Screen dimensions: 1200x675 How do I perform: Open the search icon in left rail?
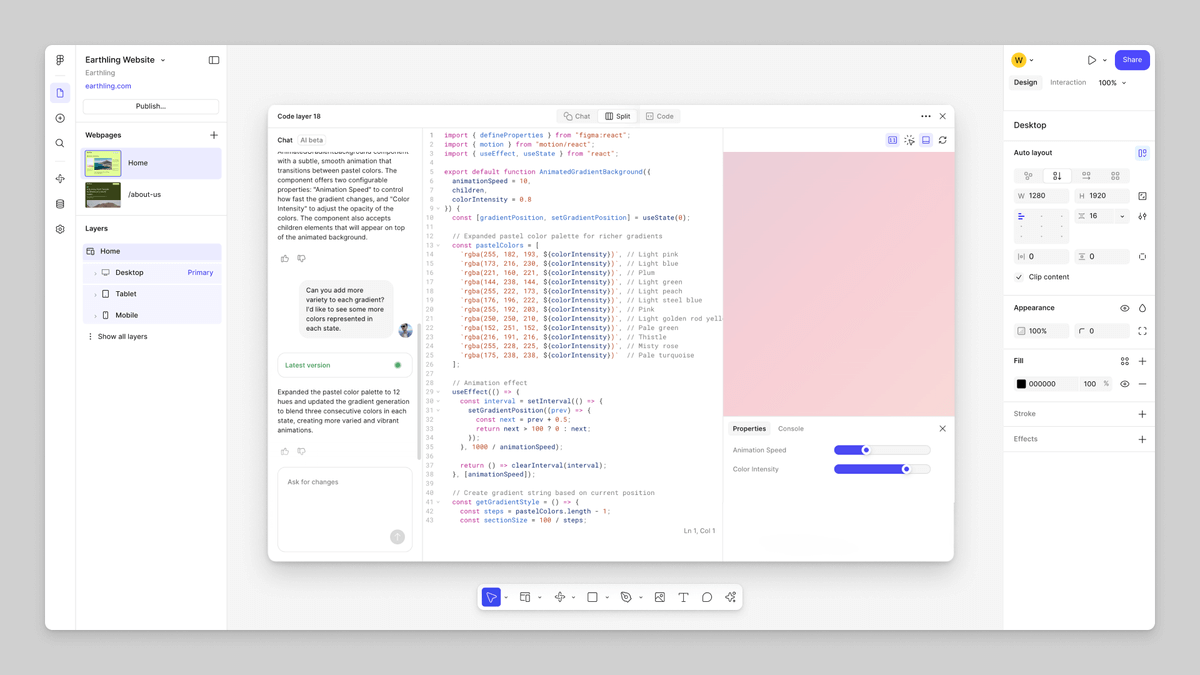point(60,143)
